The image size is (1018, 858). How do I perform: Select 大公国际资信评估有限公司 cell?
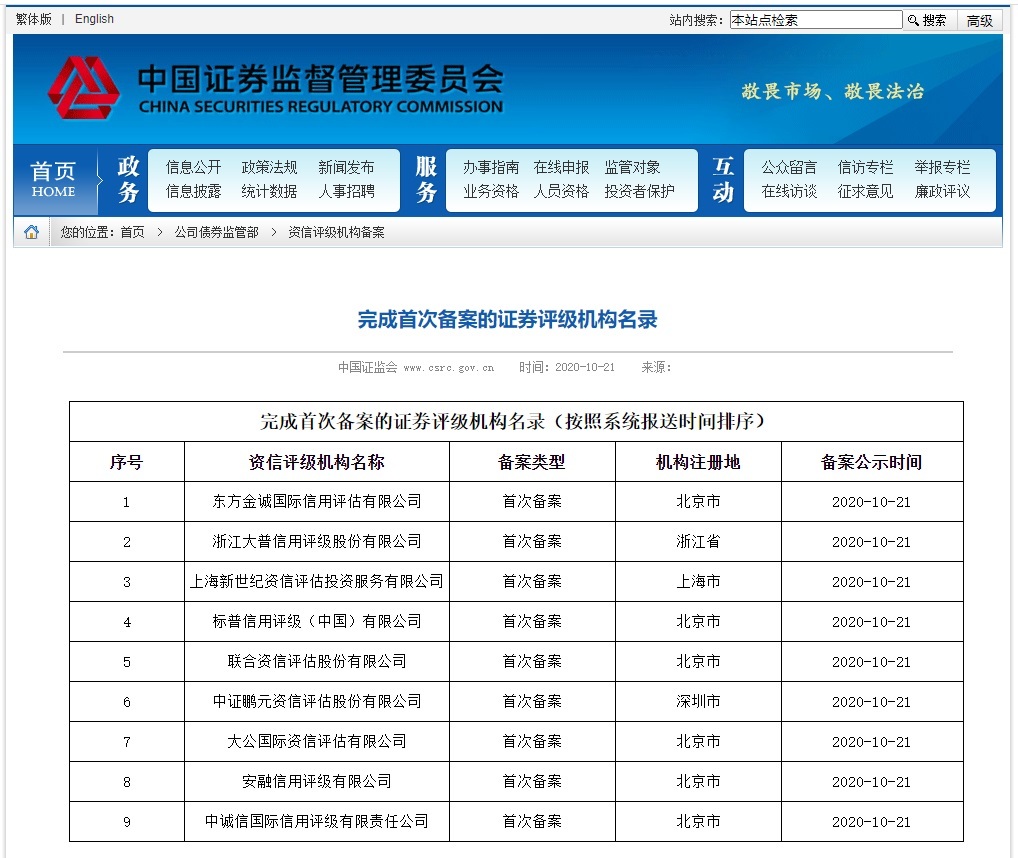(x=316, y=741)
